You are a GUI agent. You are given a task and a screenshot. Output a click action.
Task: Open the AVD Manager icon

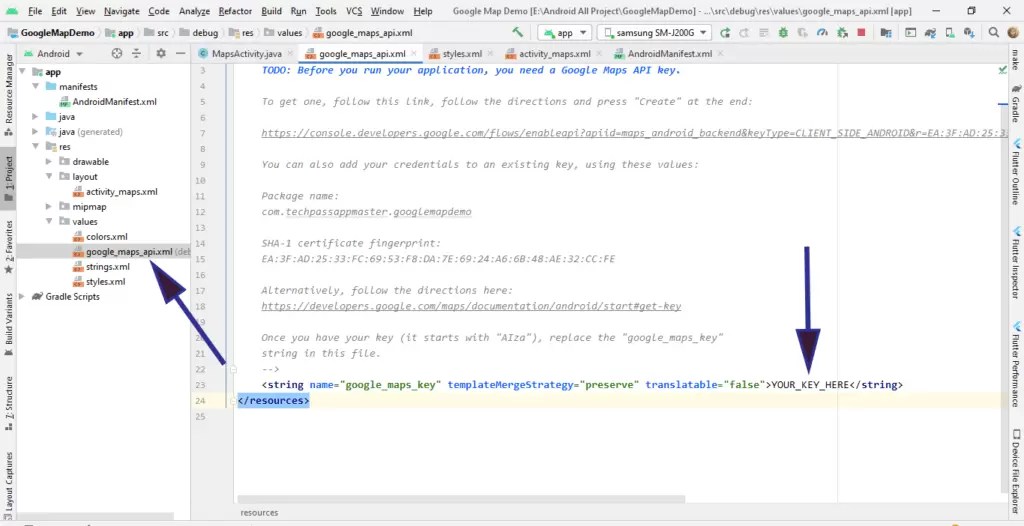pyautogui.click(x=950, y=33)
